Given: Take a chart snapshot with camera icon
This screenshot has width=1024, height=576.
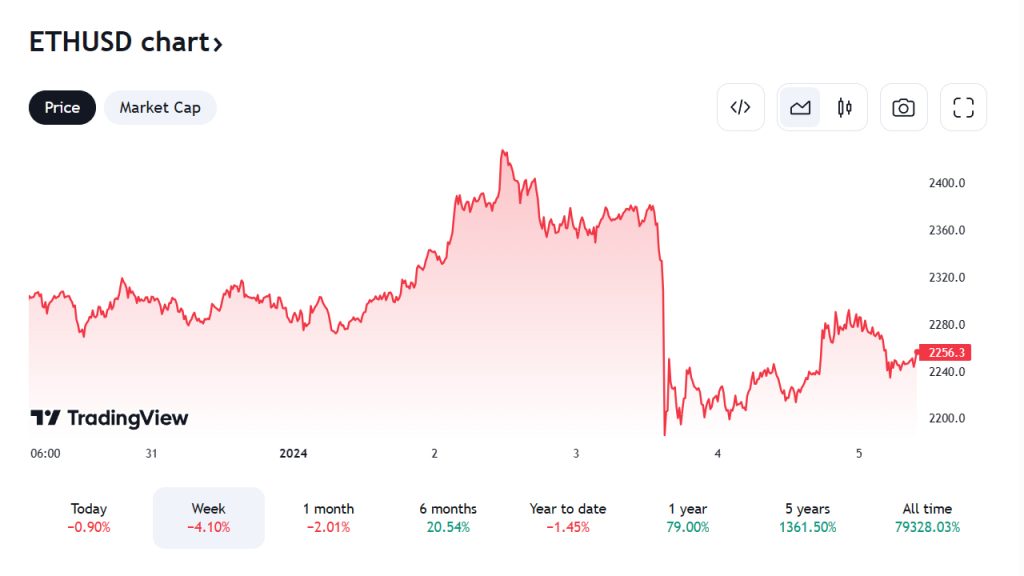Looking at the screenshot, I should click(903, 108).
